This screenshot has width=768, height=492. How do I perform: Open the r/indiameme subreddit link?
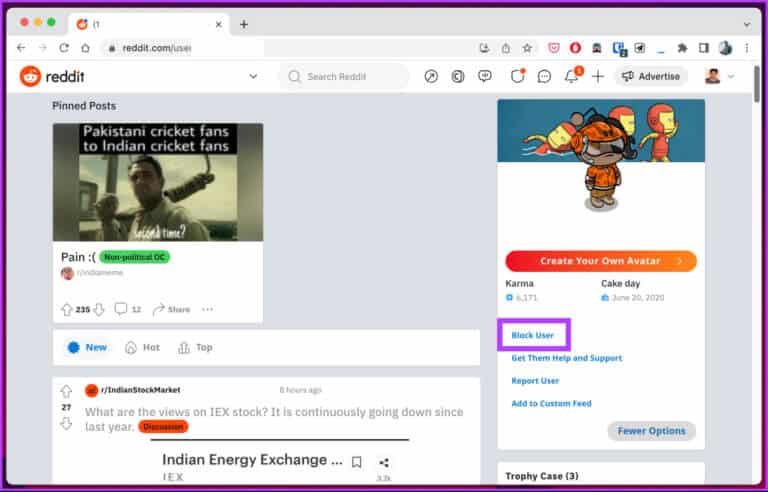pos(100,272)
